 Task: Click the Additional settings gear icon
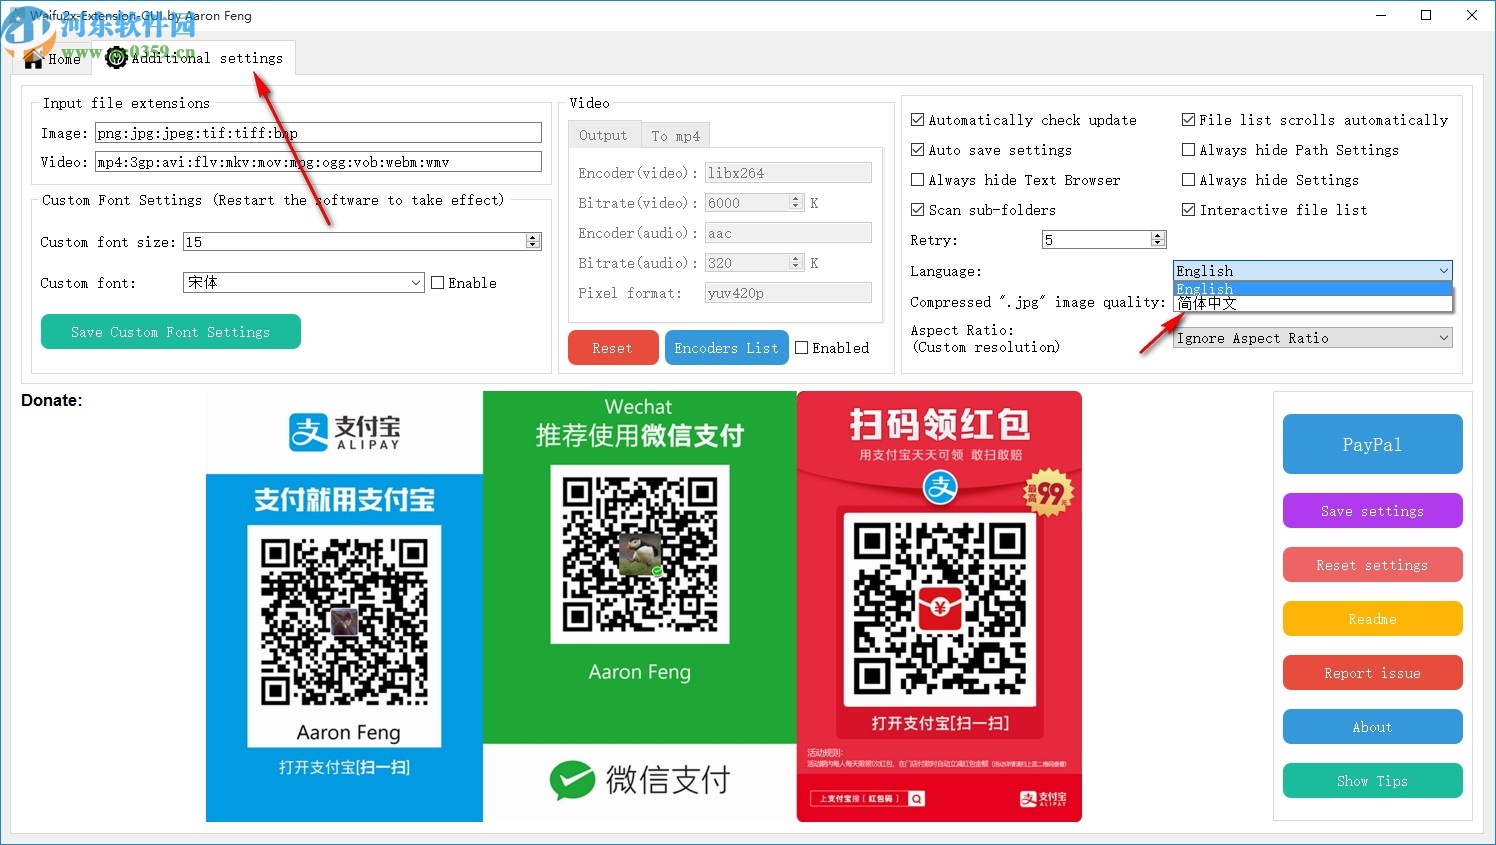click(115, 58)
